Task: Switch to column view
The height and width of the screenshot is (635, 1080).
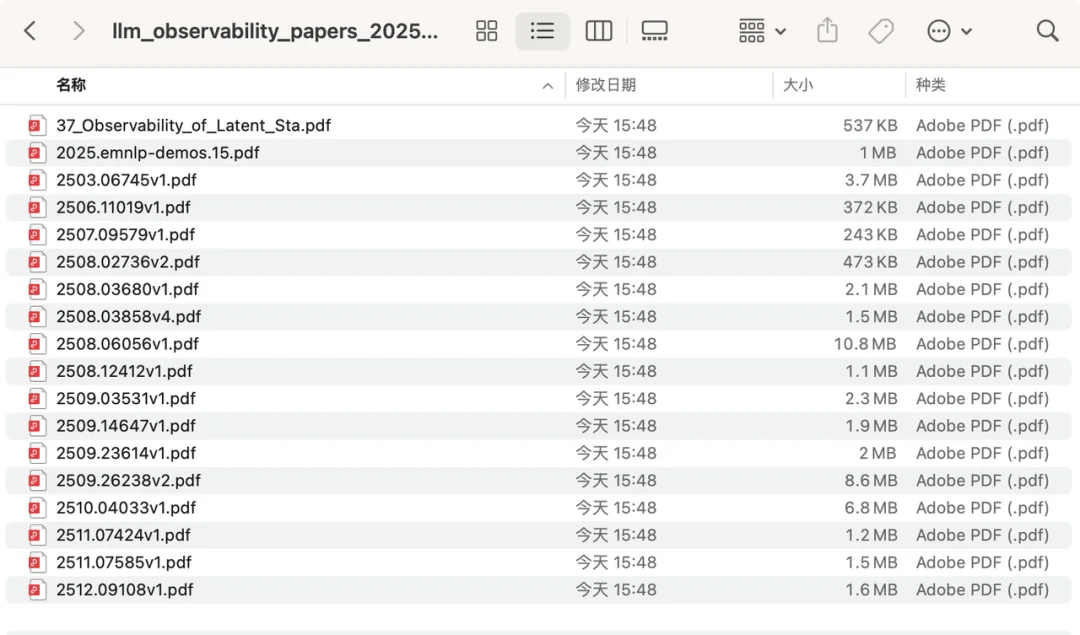Action: 598,31
